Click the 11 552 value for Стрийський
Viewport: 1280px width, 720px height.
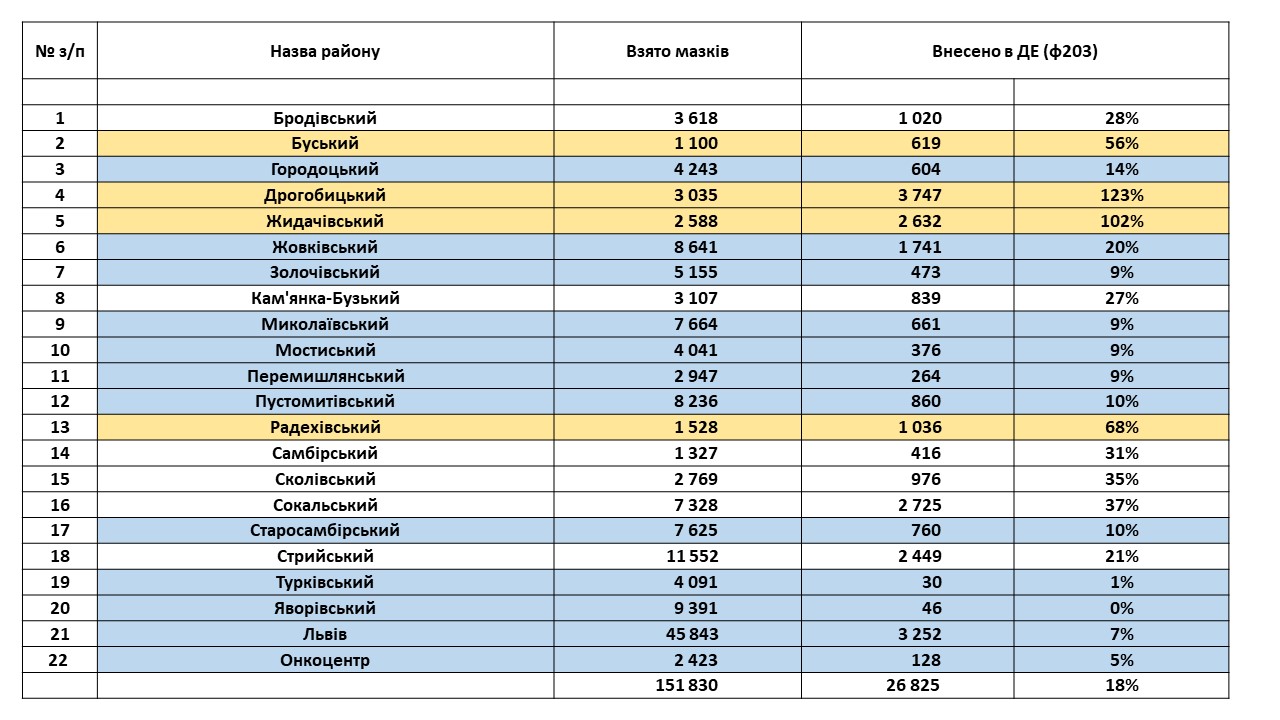pos(677,556)
